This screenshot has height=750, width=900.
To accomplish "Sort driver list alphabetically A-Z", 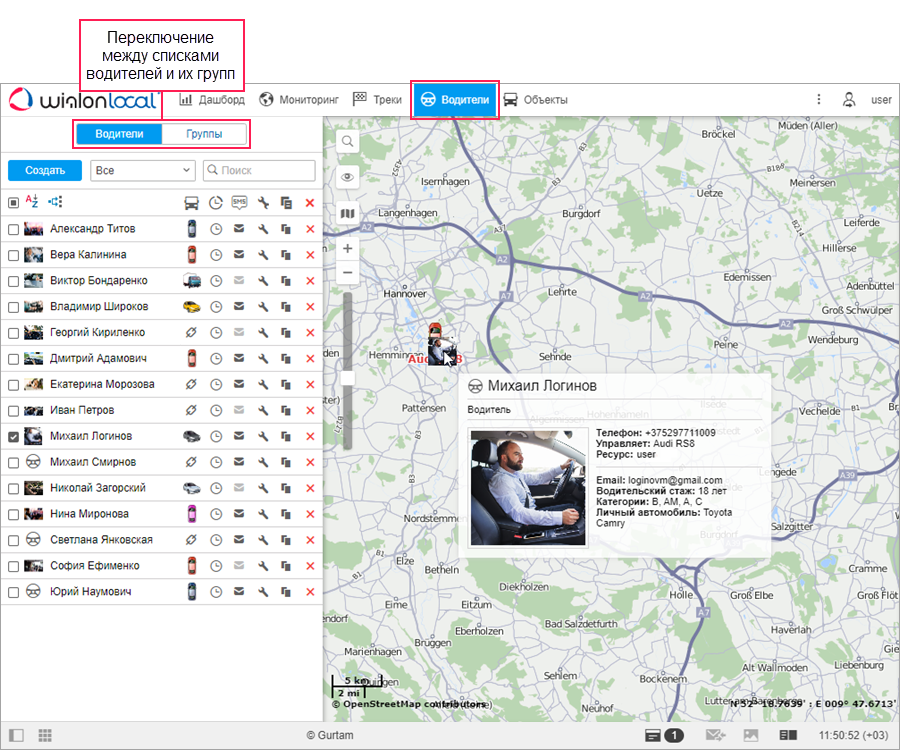I will click(x=32, y=202).
